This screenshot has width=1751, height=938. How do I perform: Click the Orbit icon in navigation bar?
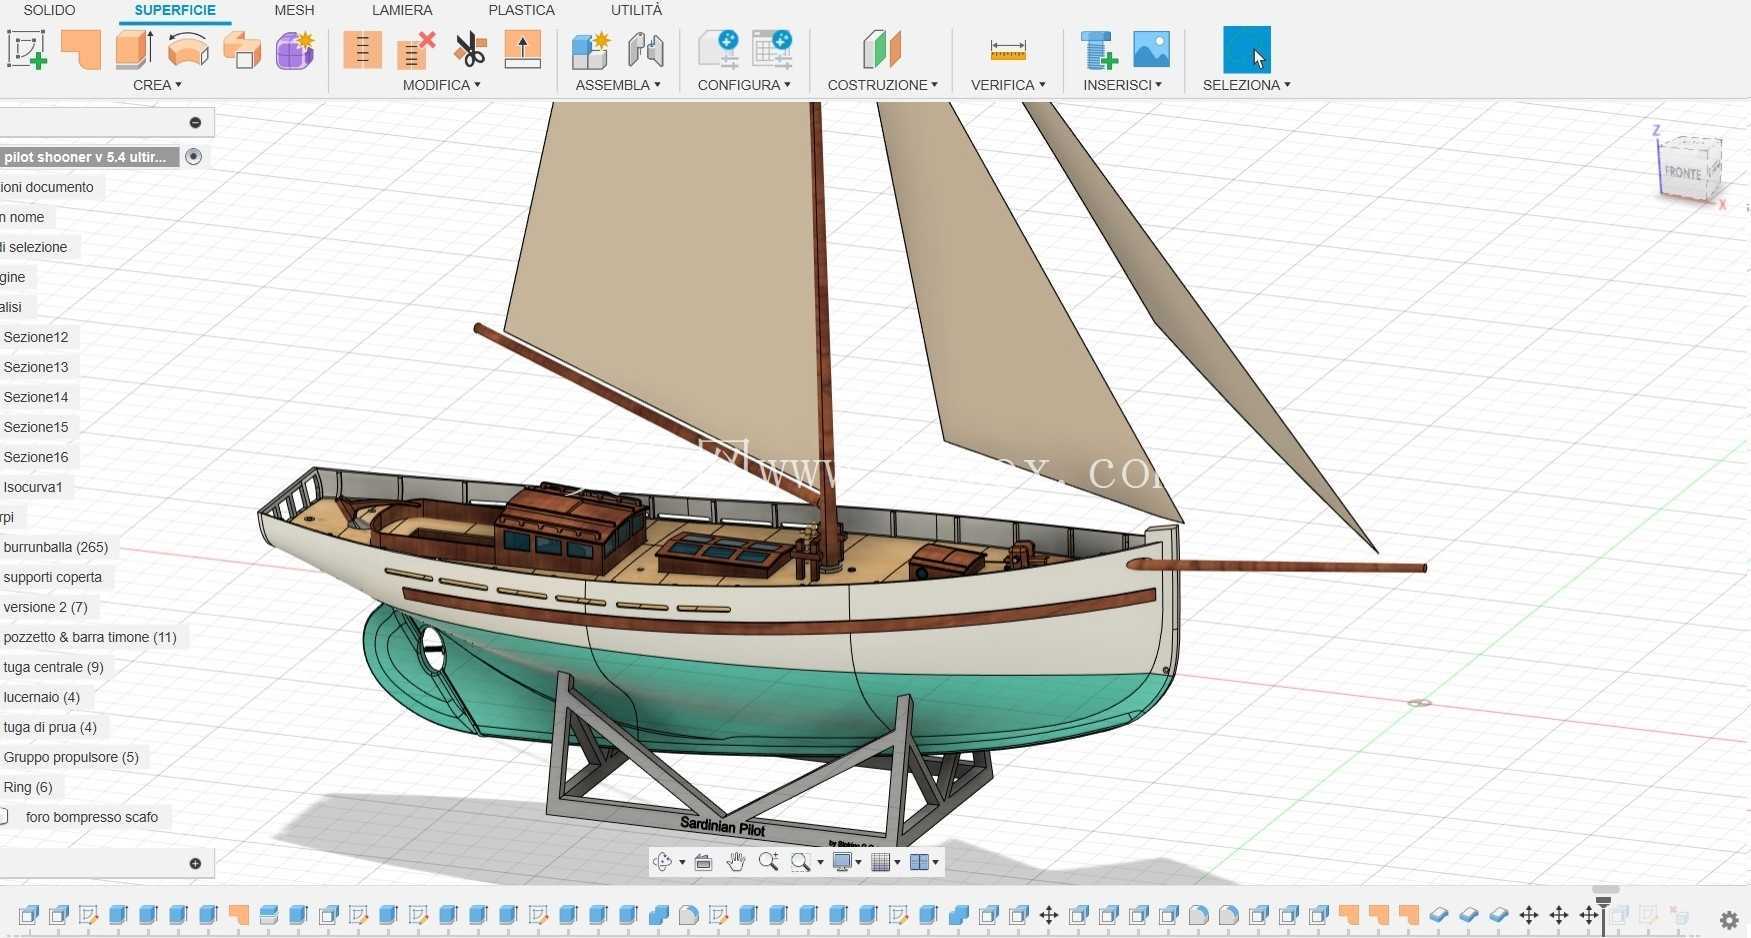coord(662,862)
